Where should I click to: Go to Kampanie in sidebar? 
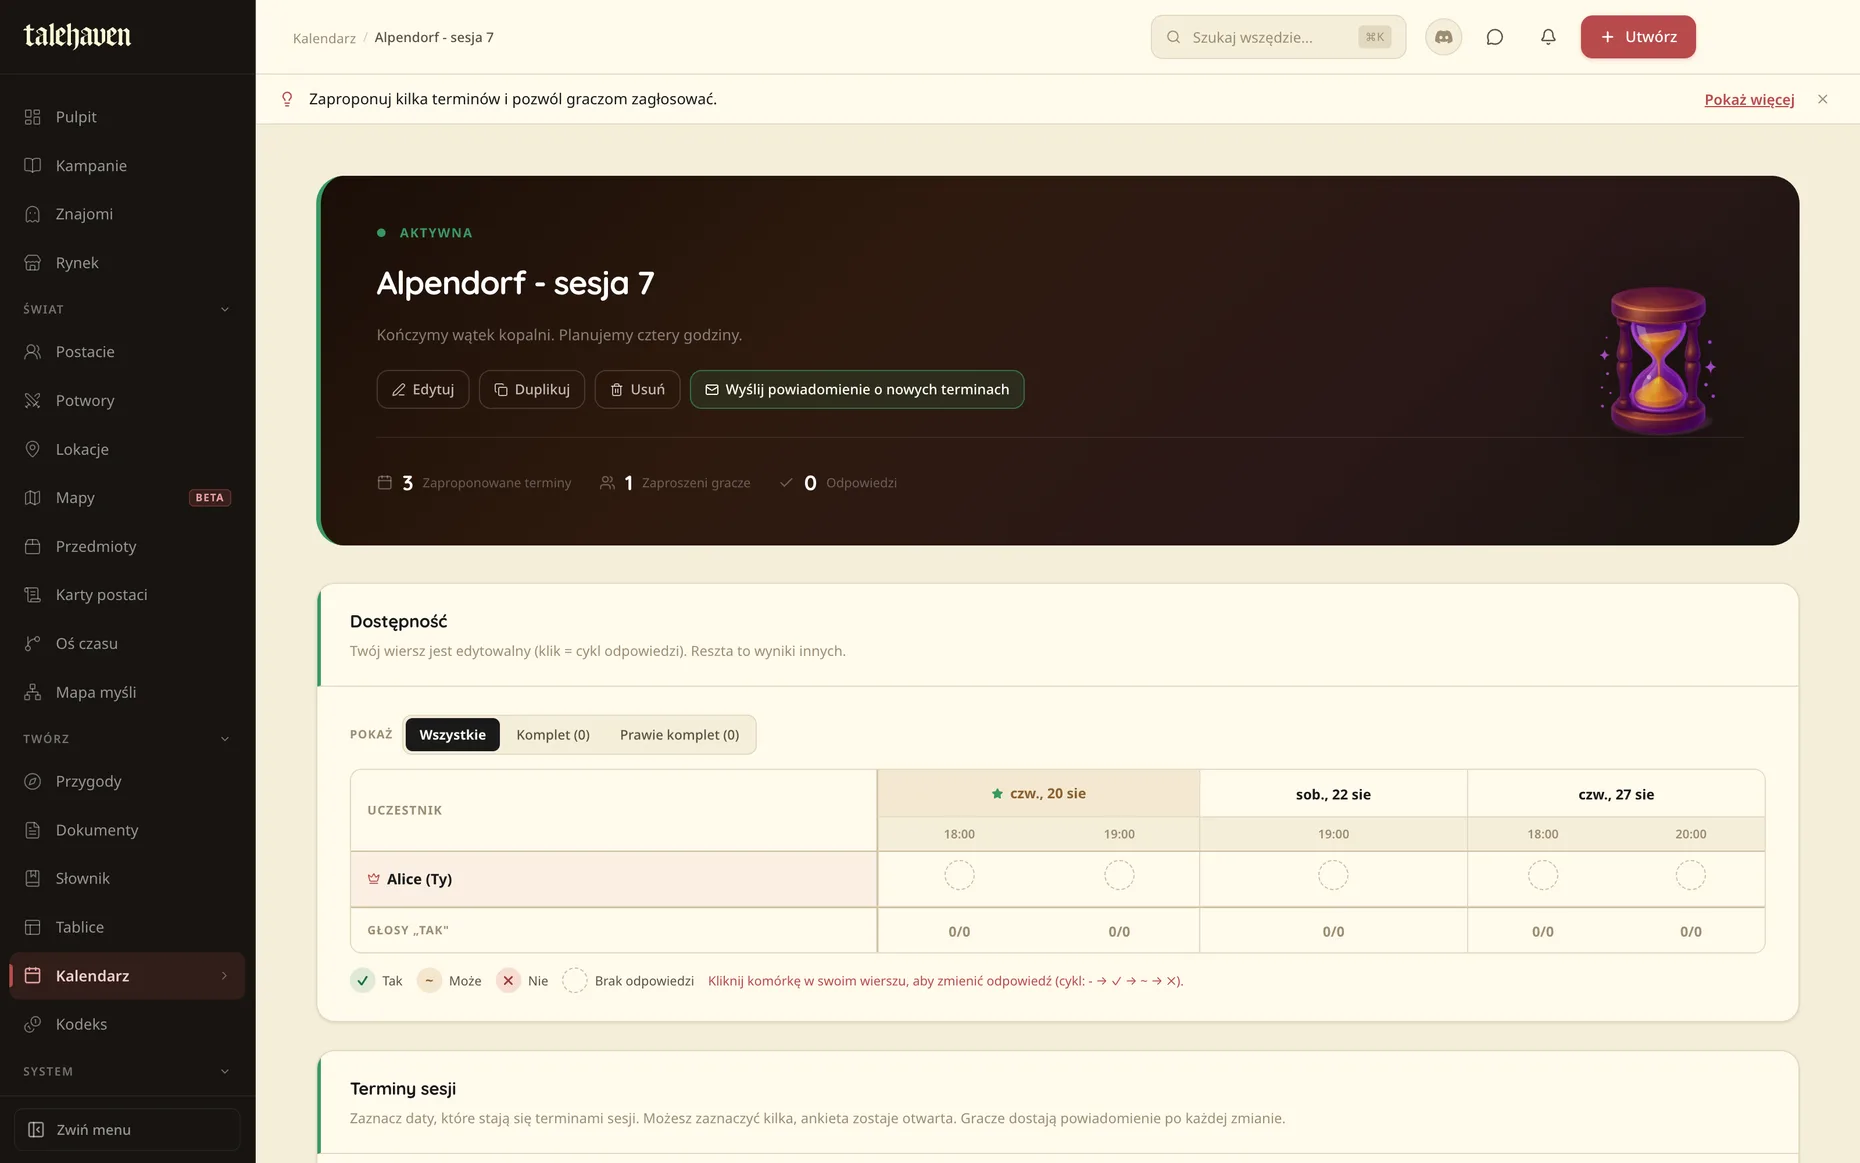pos(127,165)
